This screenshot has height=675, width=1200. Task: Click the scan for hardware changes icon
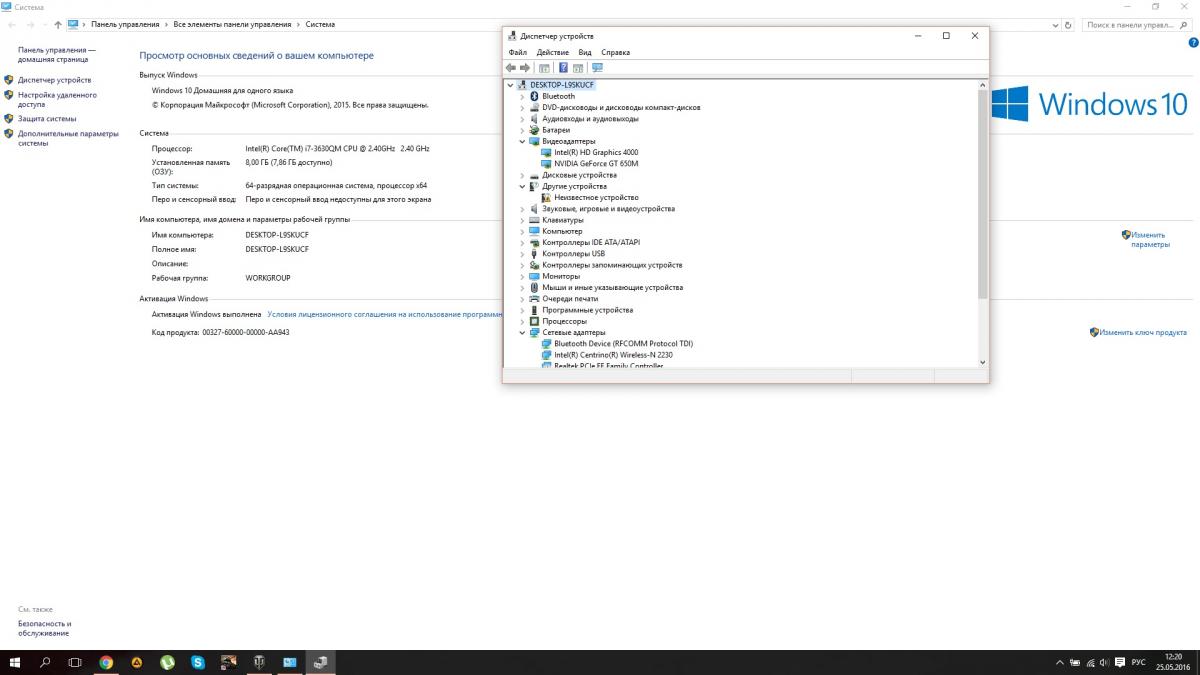(598, 68)
